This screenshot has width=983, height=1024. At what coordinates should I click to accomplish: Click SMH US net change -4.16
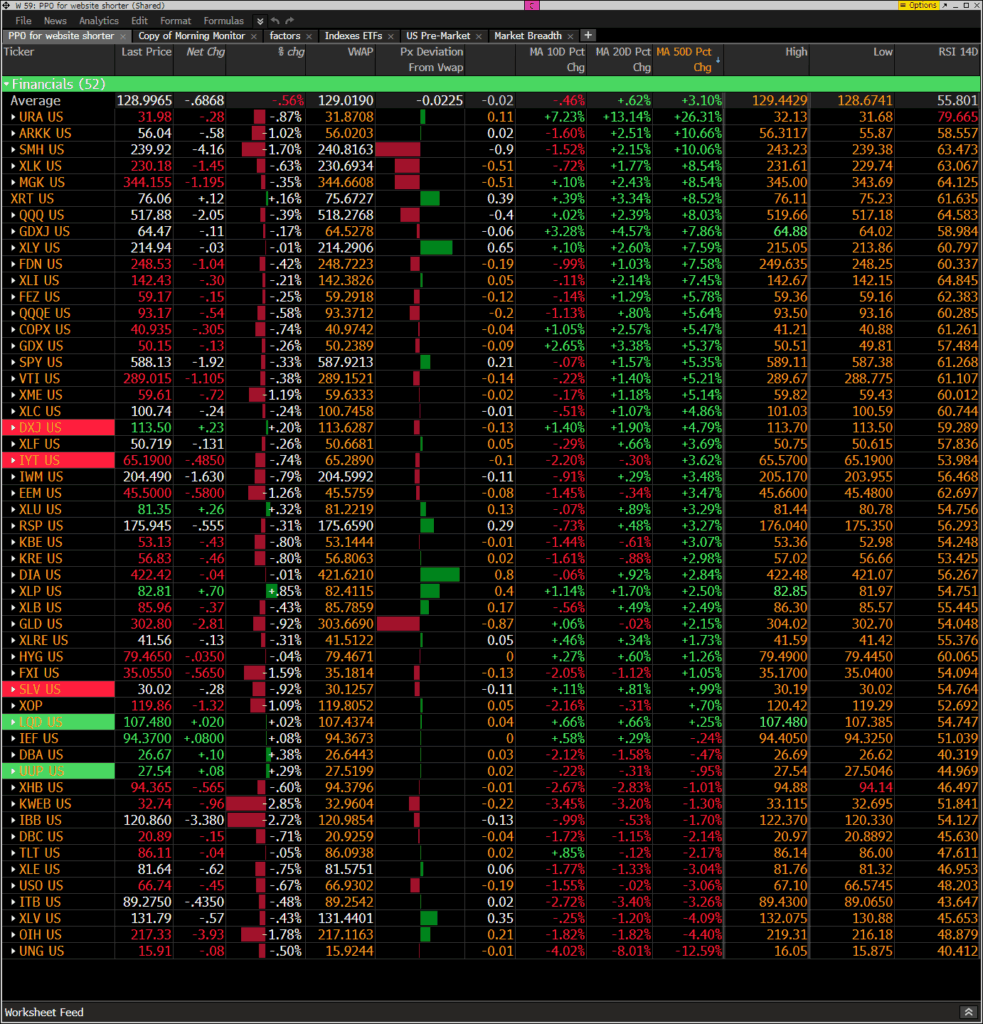click(x=206, y=150)
